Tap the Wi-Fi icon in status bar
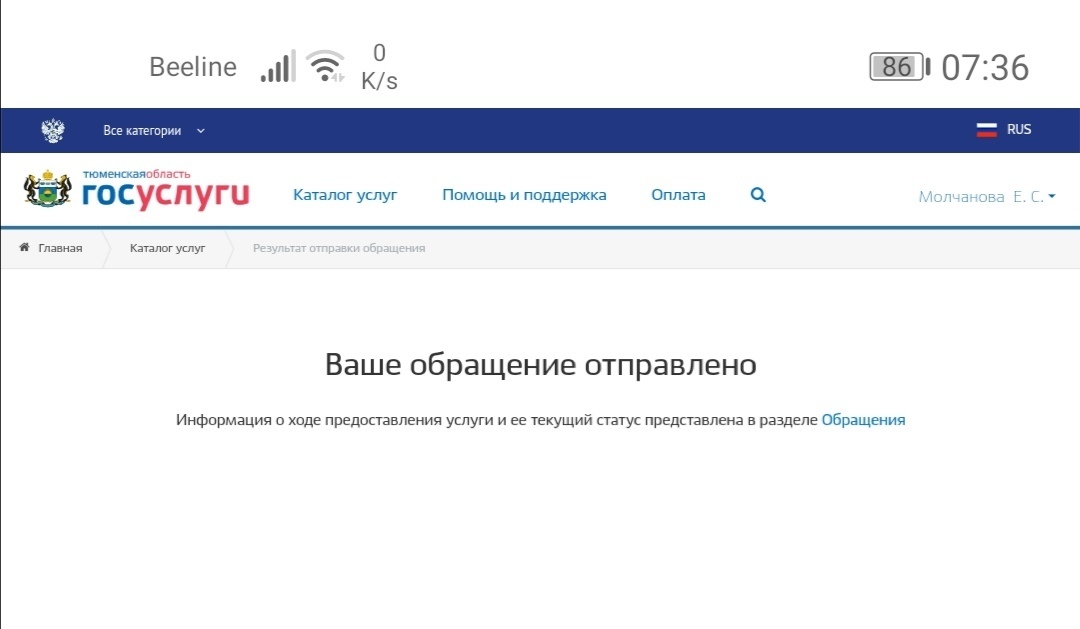1080x629 pixels. tap(325, 67)
